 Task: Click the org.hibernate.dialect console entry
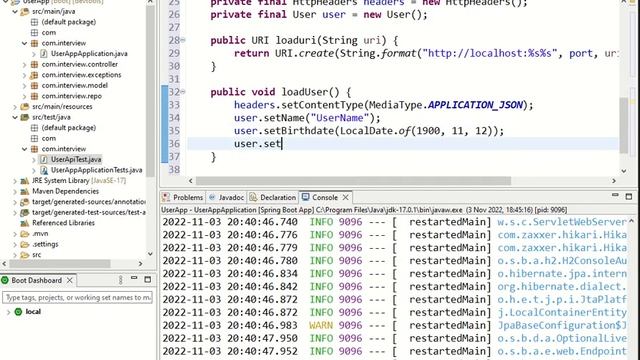pyautogui.click(x=562, y=287)
